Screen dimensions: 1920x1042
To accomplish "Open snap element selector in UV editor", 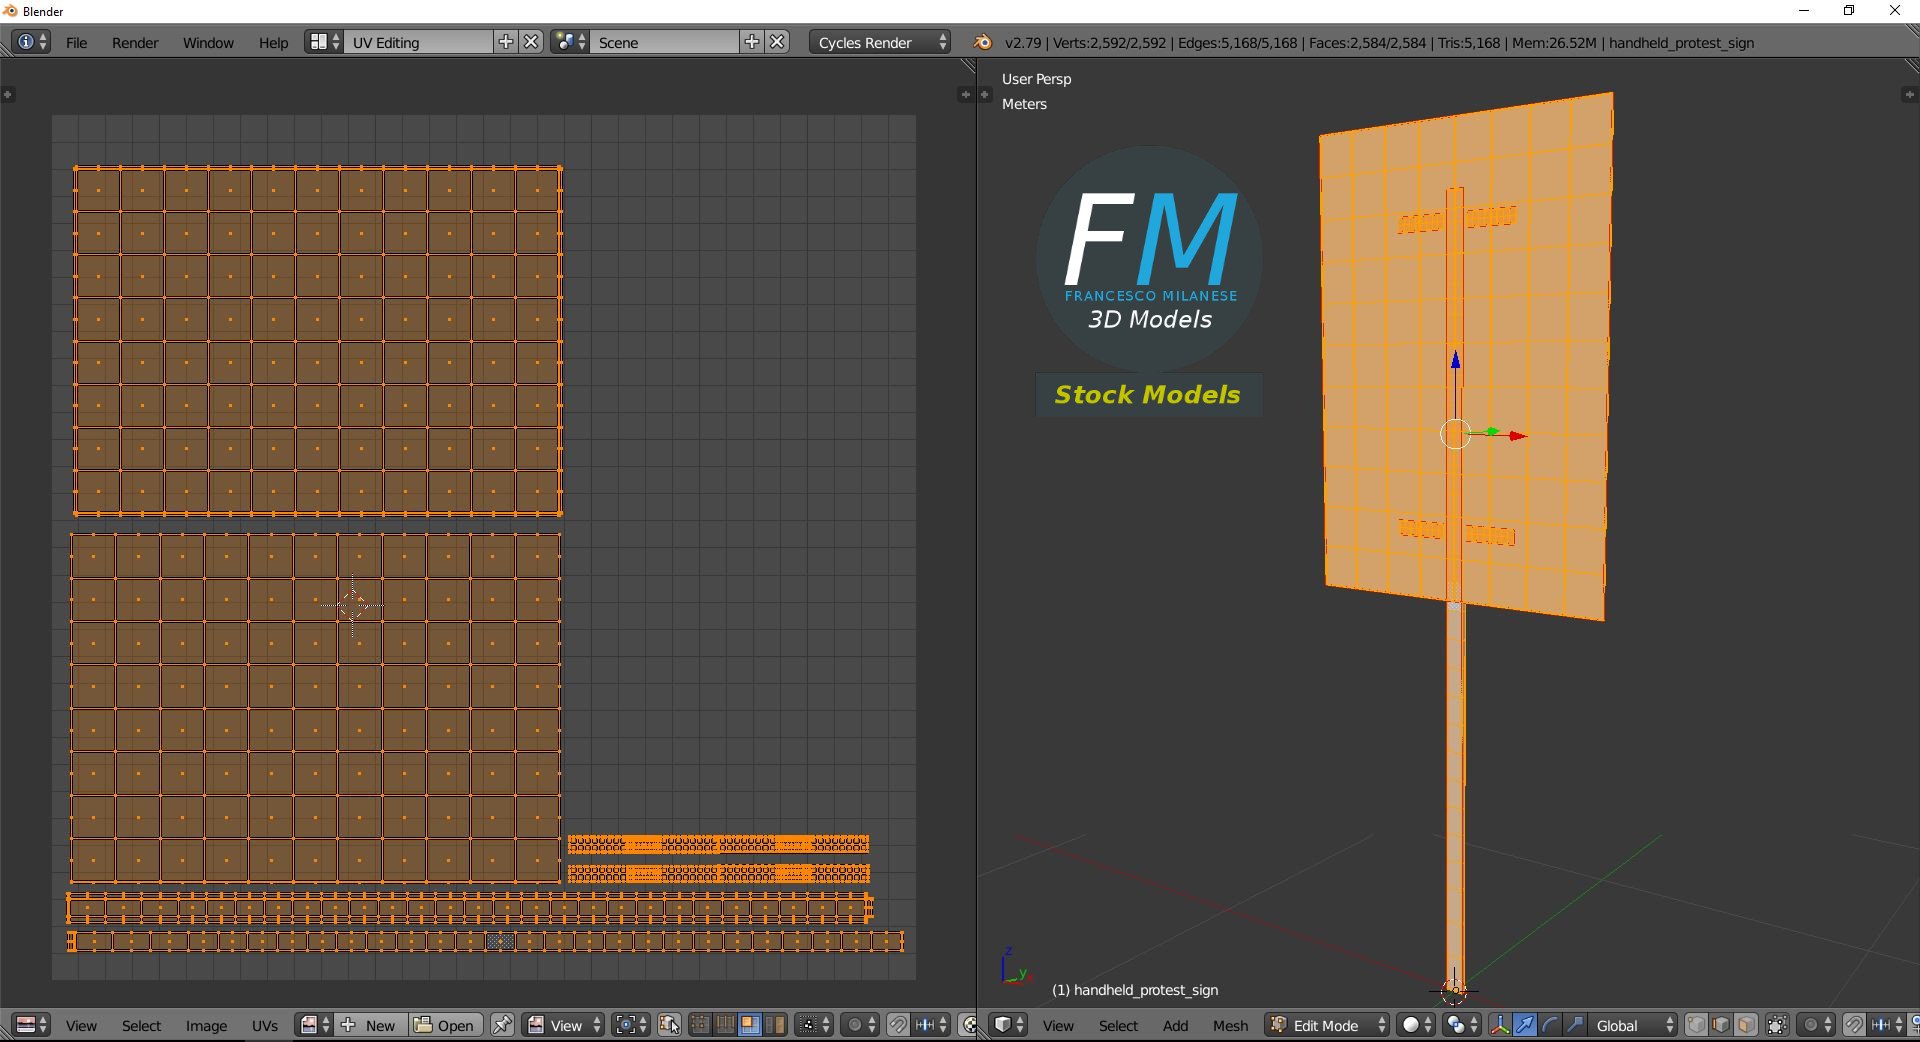I will click(x=932, y=1025).
